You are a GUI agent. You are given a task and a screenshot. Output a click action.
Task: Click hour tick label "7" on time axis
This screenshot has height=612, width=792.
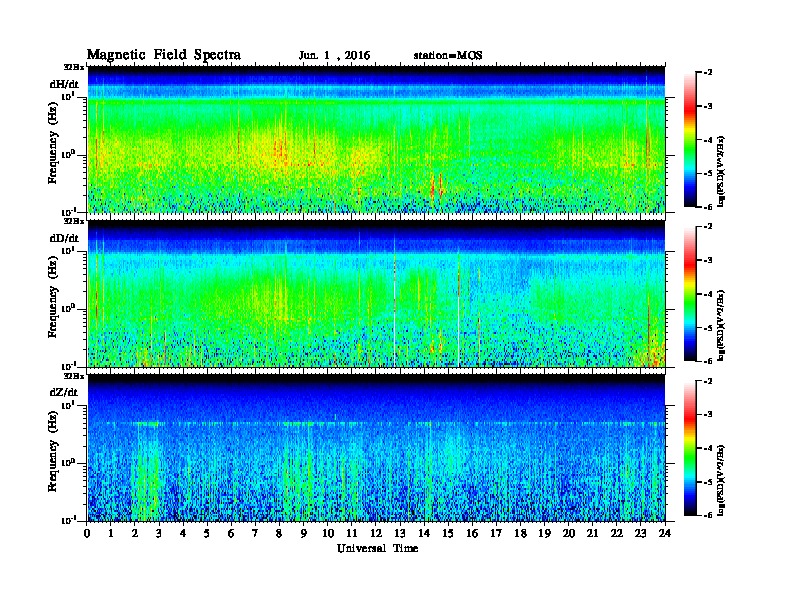(x=255, y=533)
